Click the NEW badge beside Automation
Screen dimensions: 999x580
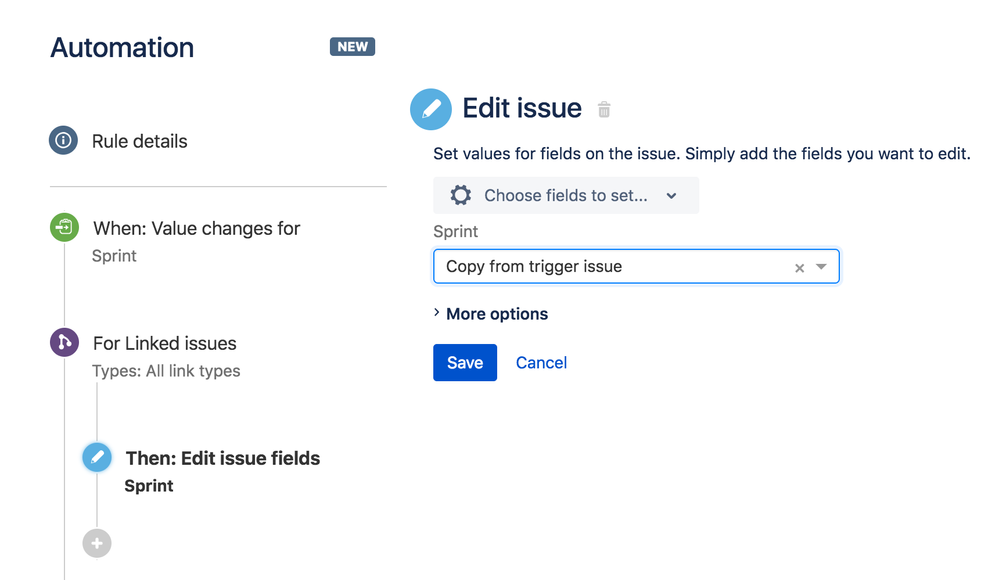tap(352, 46)
